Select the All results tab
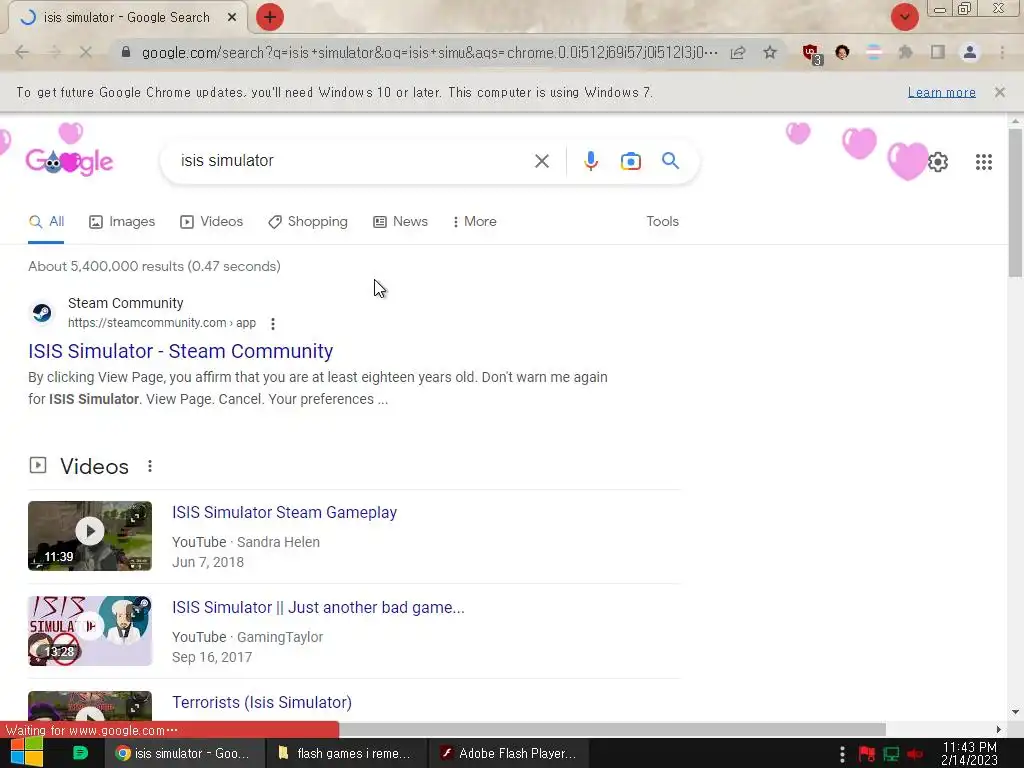Screen dimensions: 1024x768 (46, 221)
